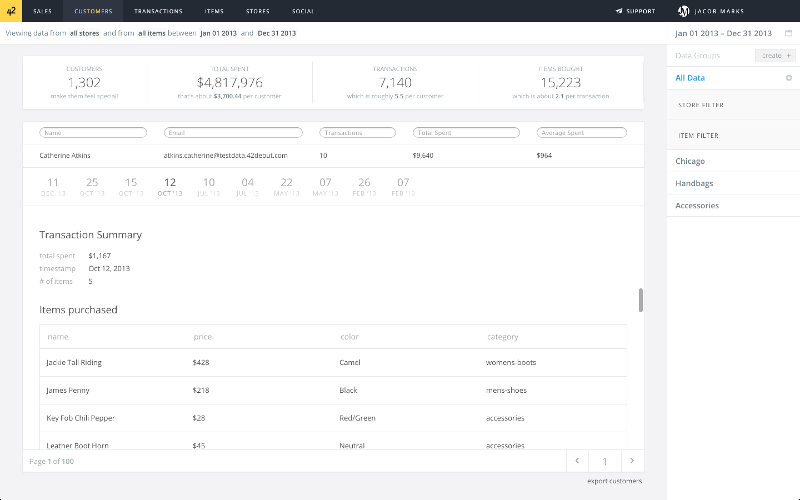800x500 pixels.
Task: Open the calendar icon beside date range
Action: (788, 33)
